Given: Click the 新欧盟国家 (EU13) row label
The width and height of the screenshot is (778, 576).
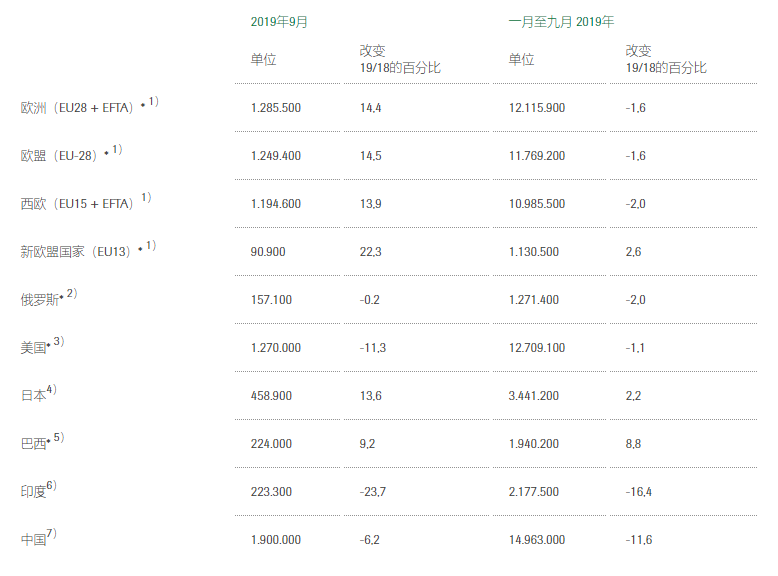Looking at the screenshot, I should pyautogui.click(x=76, y=252).
